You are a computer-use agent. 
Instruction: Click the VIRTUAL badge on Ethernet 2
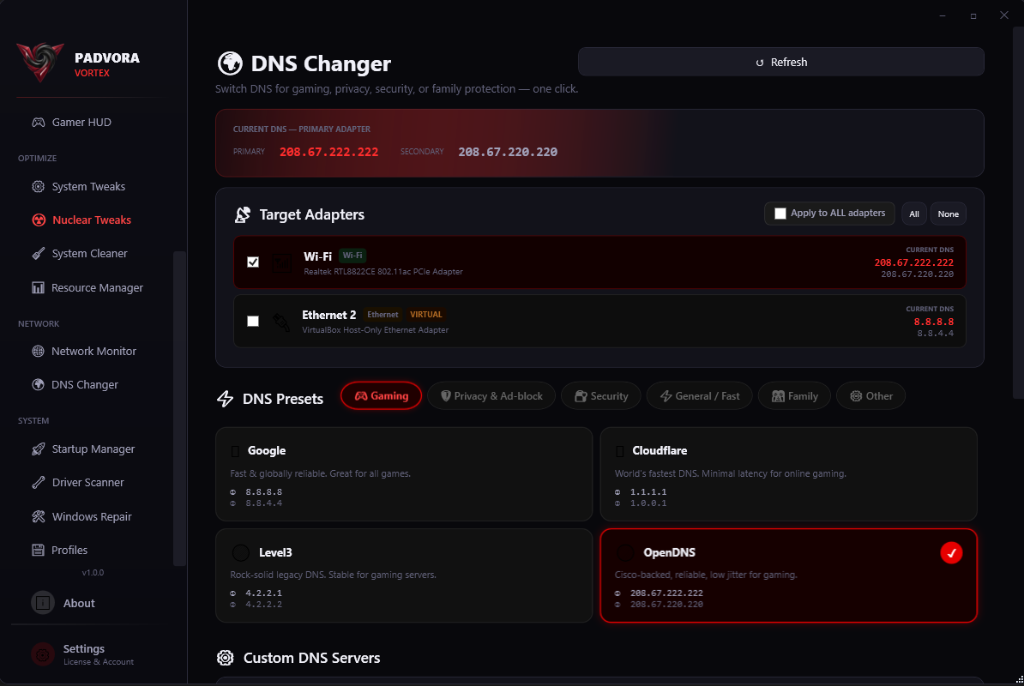[x=426, y=314]
